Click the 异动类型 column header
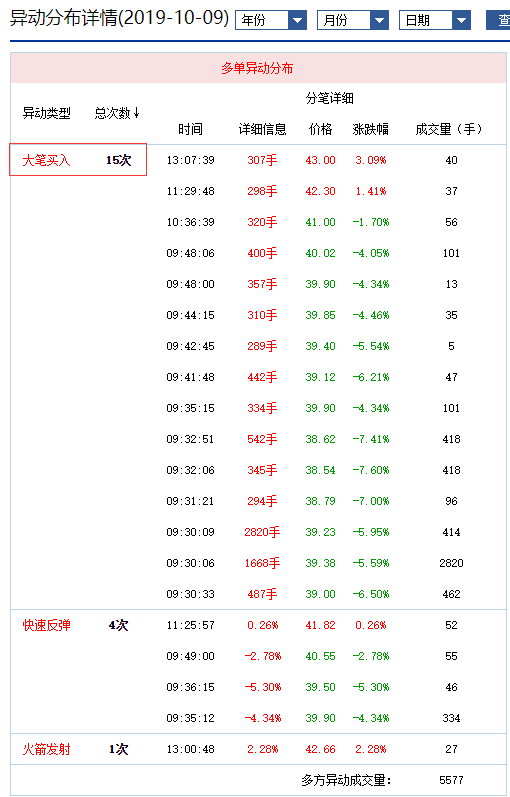Viewport: 510px width, 797px height. point(46,113)
